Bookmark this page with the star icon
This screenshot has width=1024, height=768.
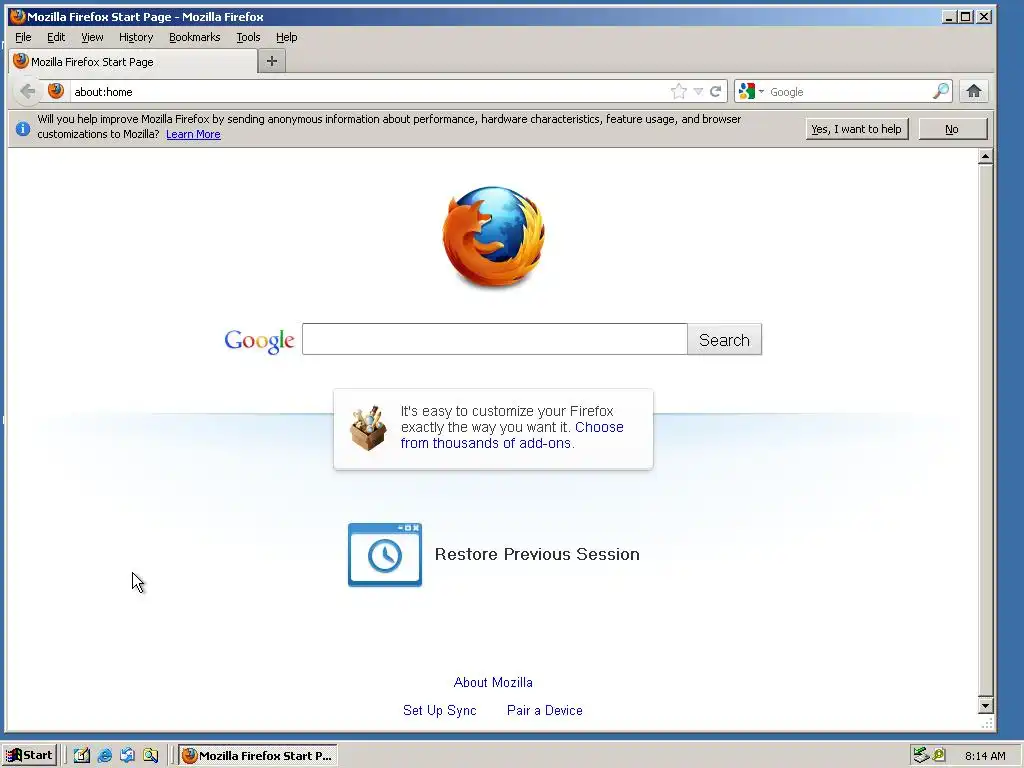point(679,91)
